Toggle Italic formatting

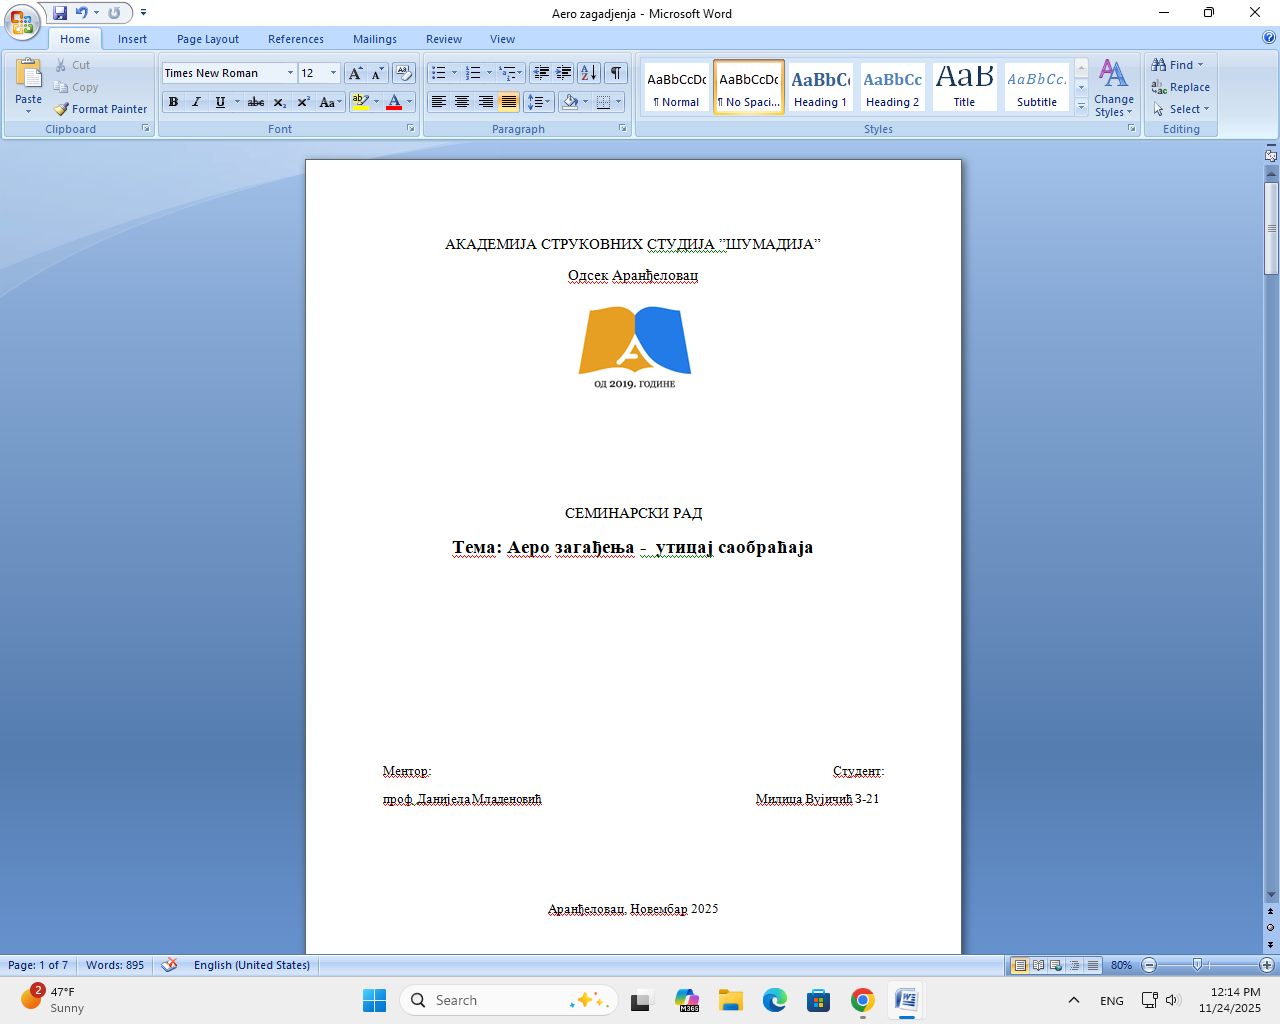(196, 102)
